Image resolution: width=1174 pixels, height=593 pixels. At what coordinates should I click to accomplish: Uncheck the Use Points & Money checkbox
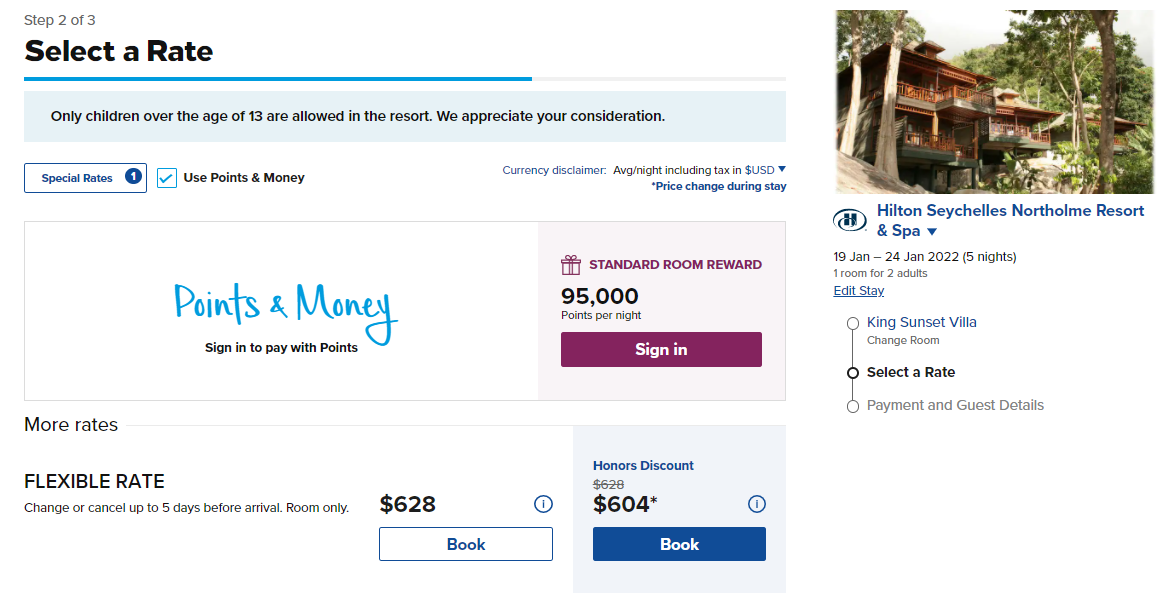coord(165,177)
